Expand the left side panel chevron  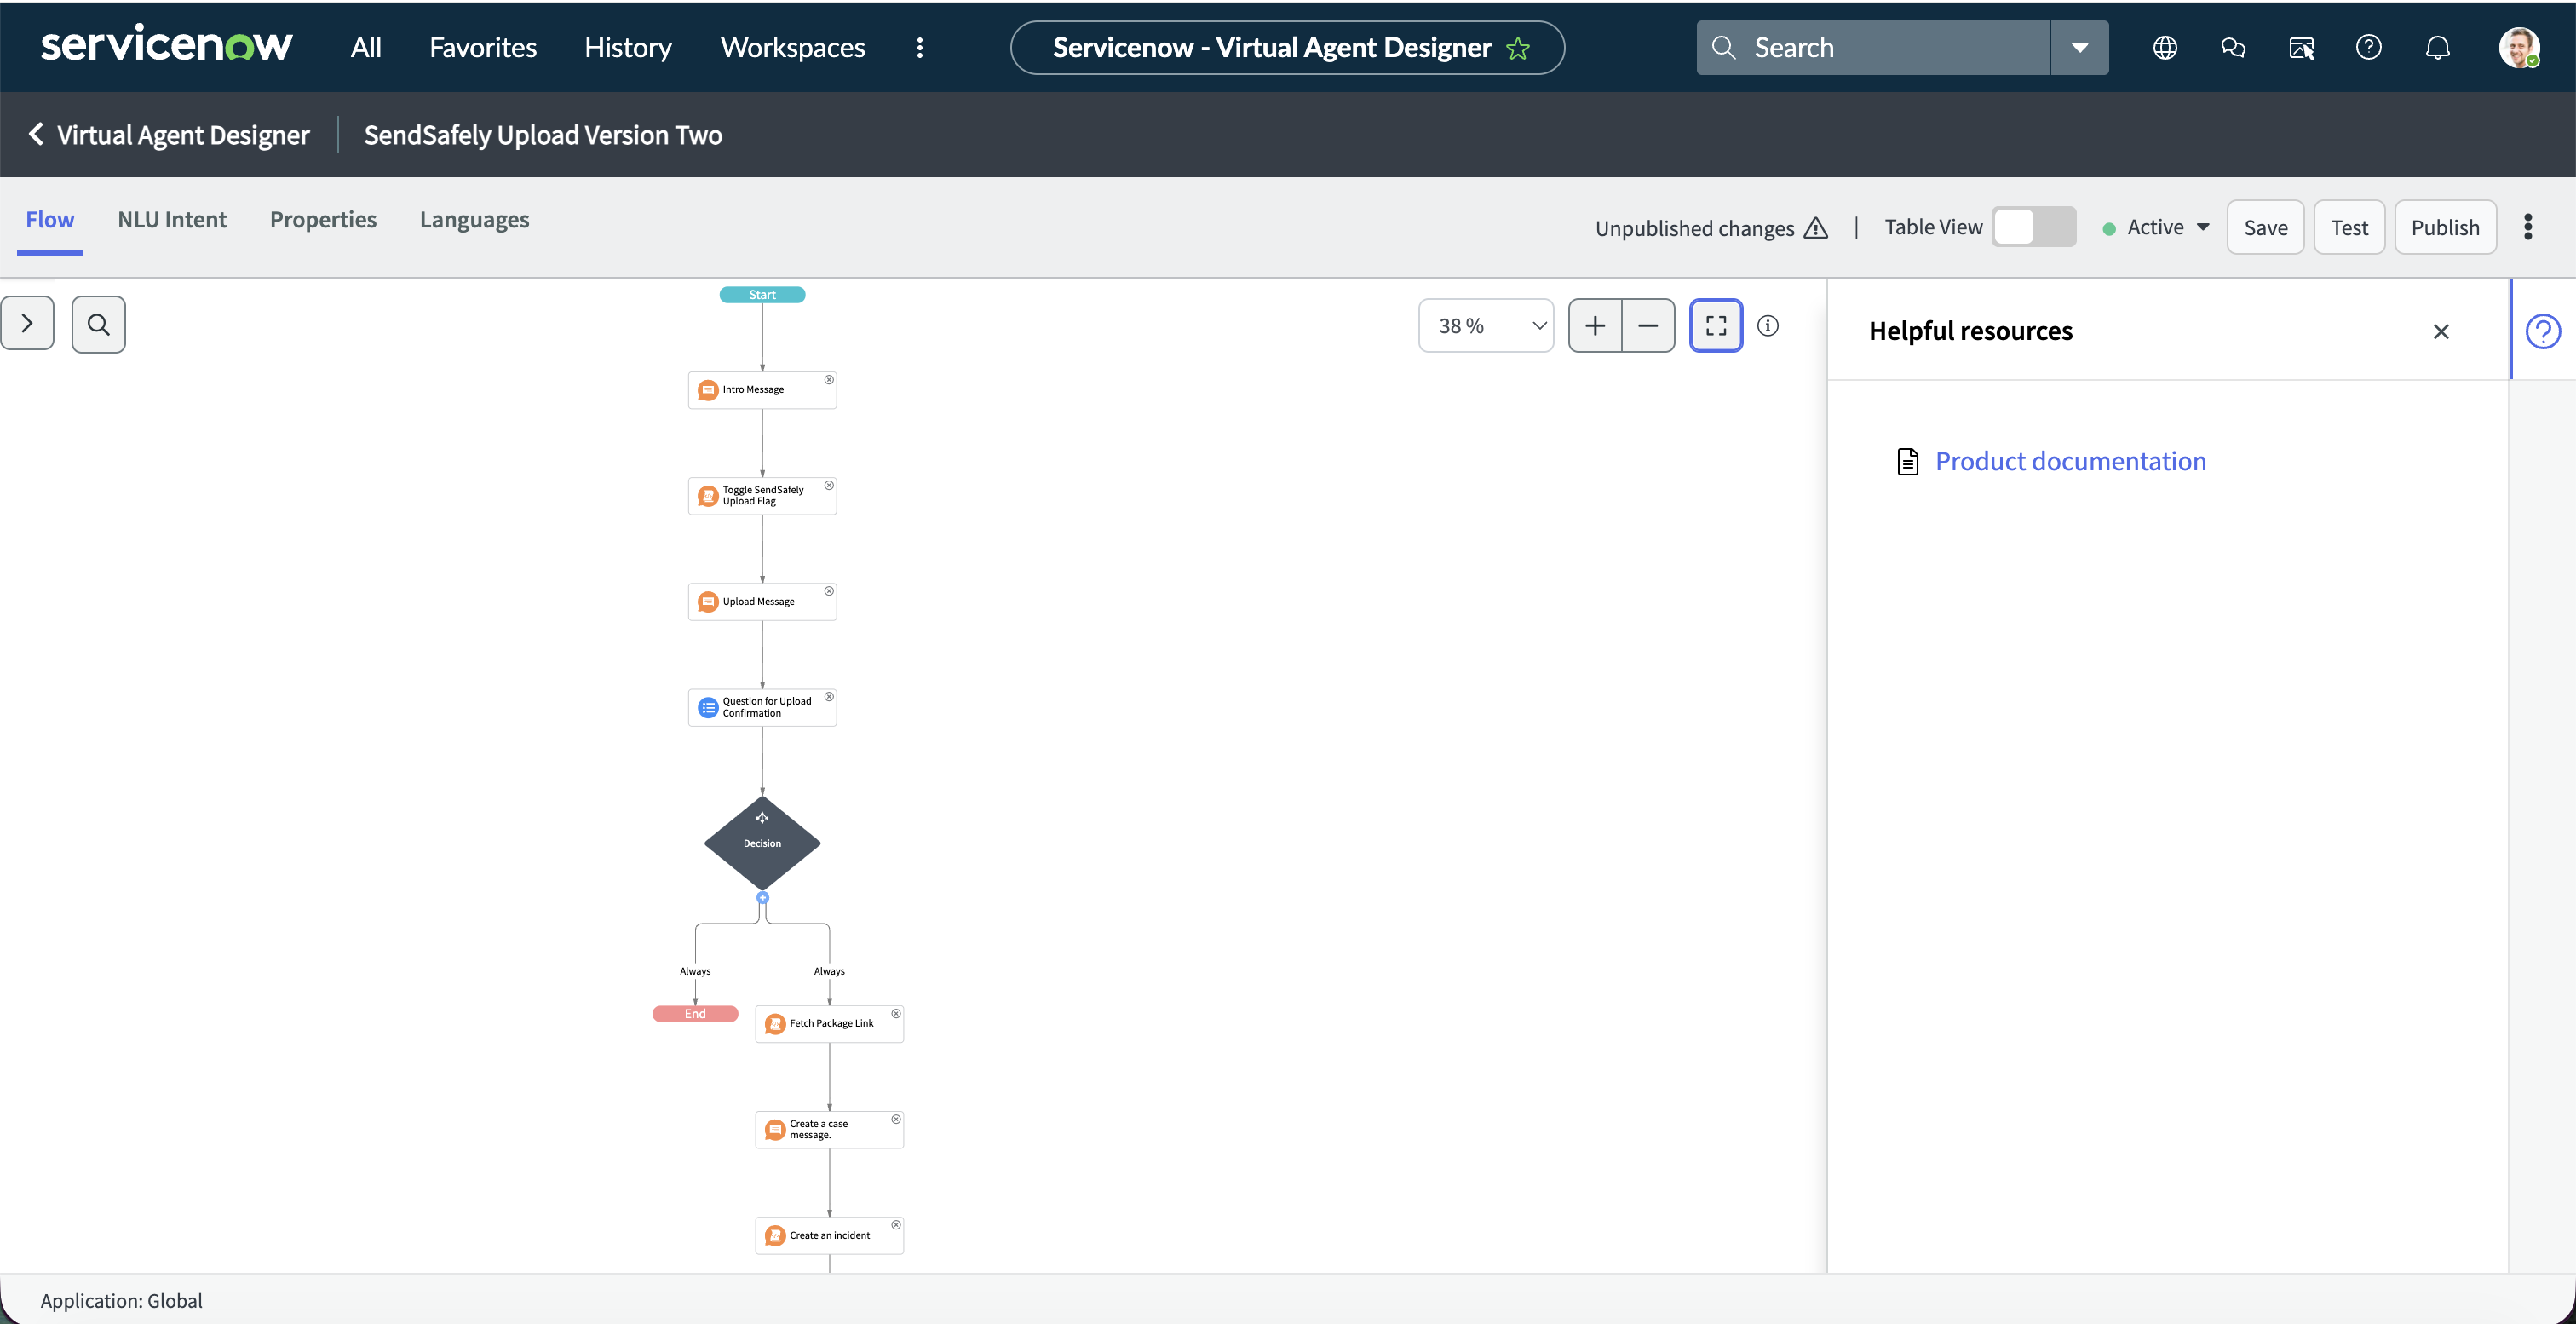[27, 324]
